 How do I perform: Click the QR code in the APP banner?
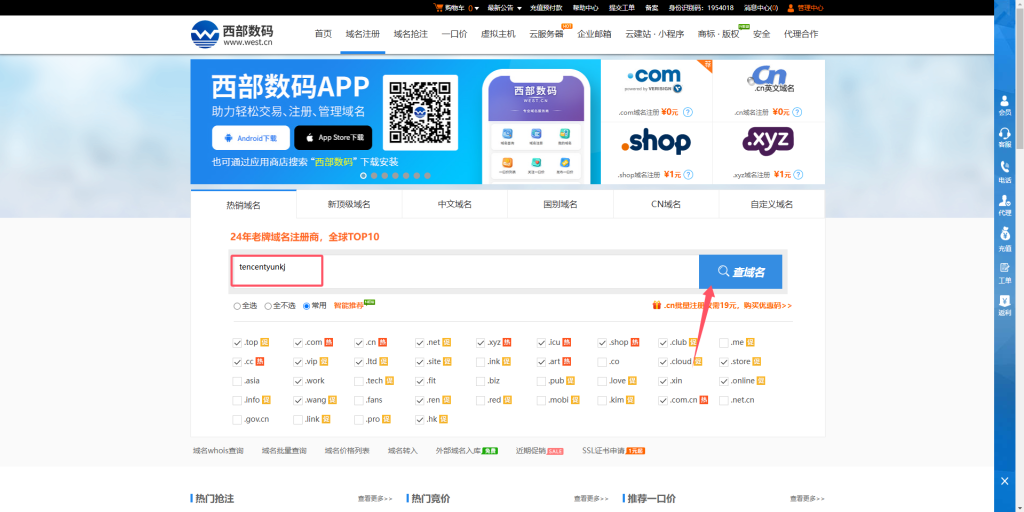click(x=420, y=112)
